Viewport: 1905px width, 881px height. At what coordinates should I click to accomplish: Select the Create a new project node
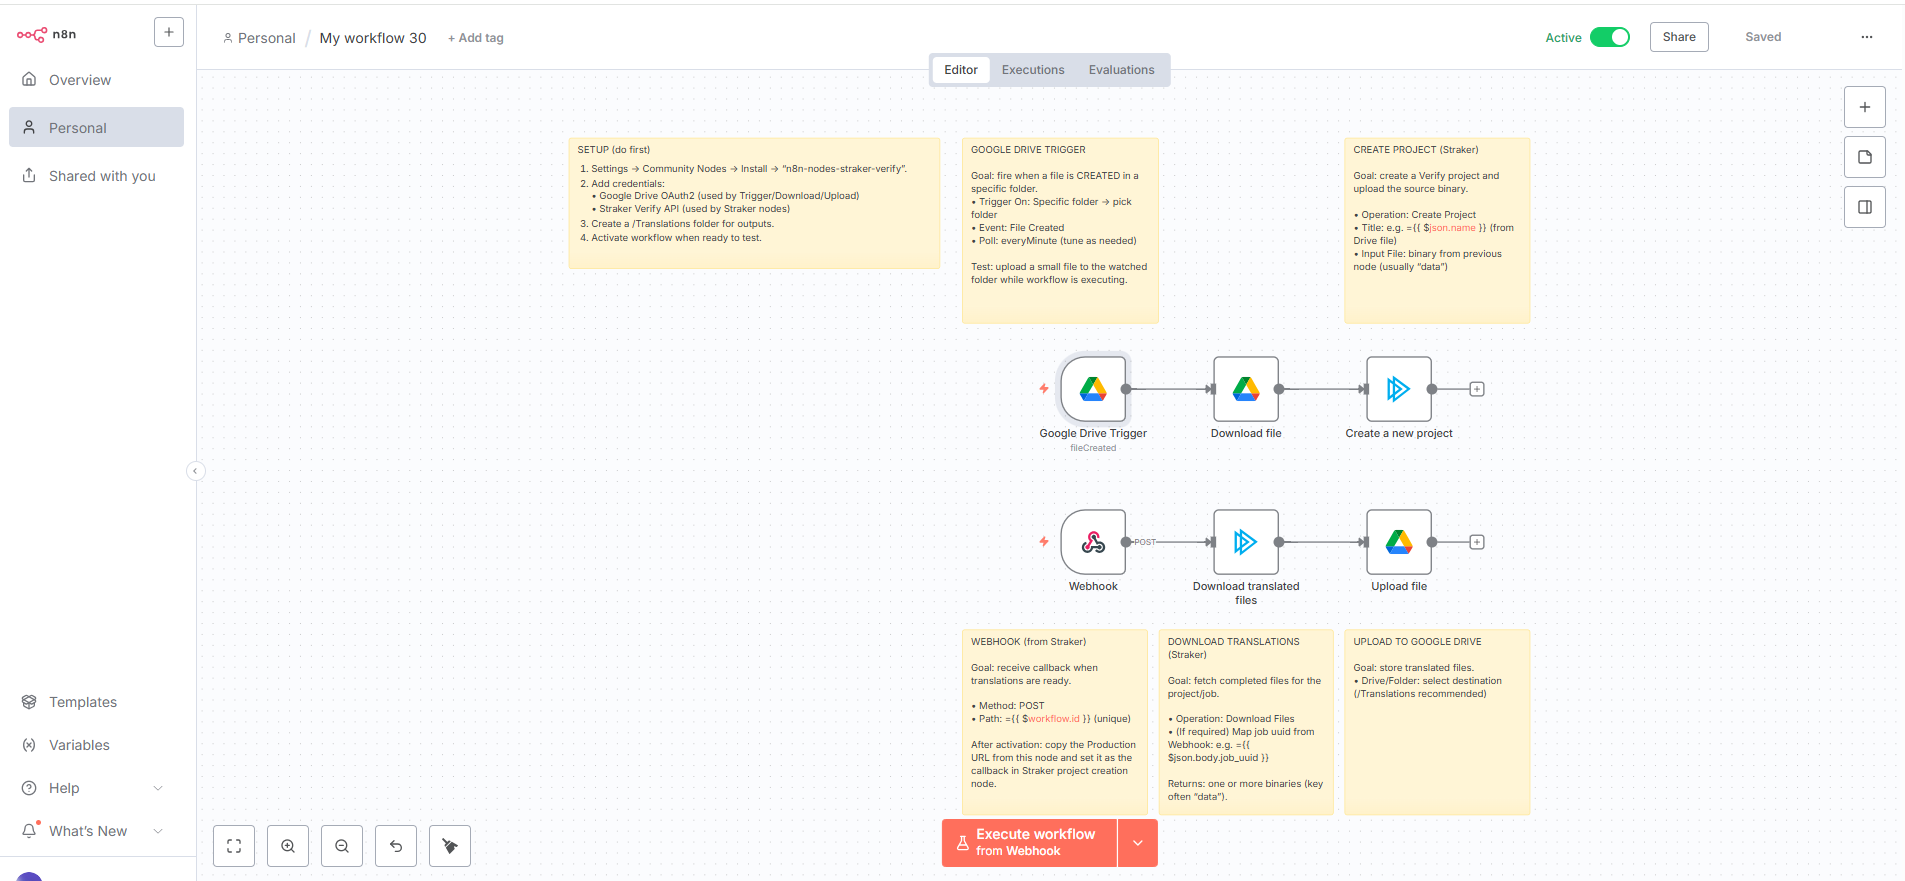[x=1398, y=389]
